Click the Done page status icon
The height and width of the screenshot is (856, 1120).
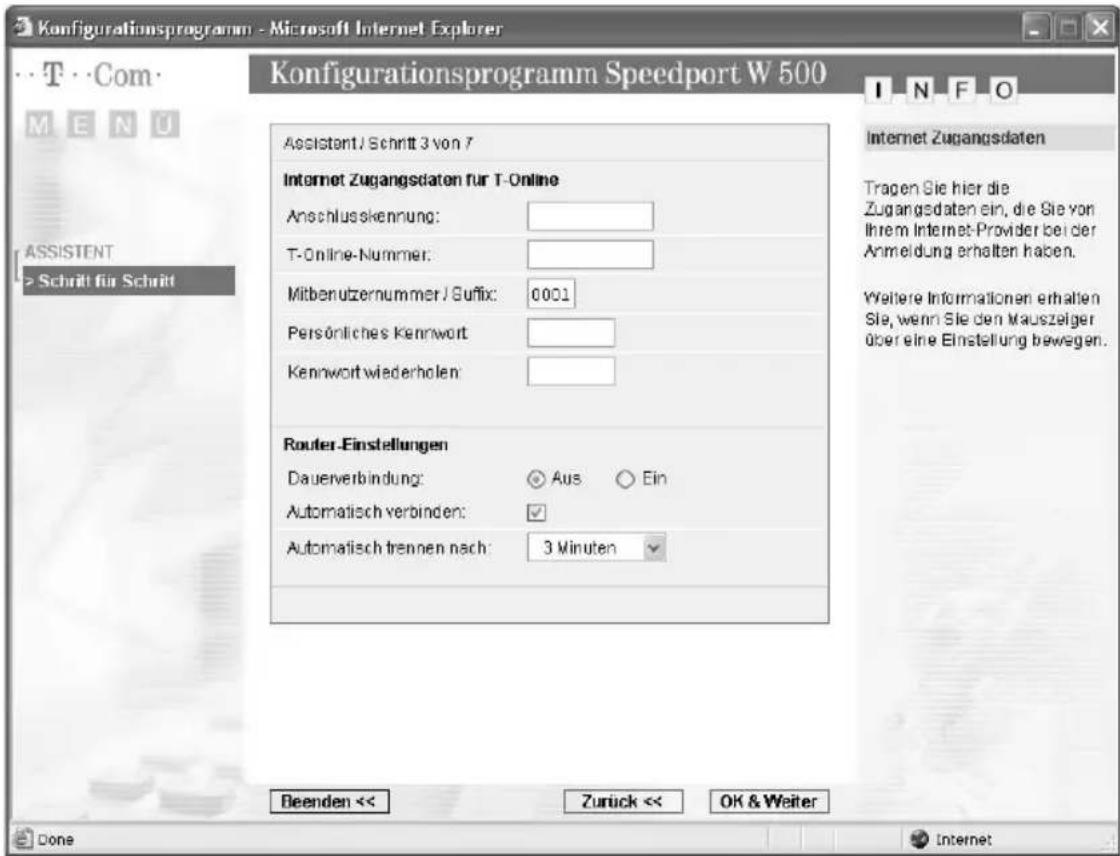pyautogui.click(x=23, y=840)
